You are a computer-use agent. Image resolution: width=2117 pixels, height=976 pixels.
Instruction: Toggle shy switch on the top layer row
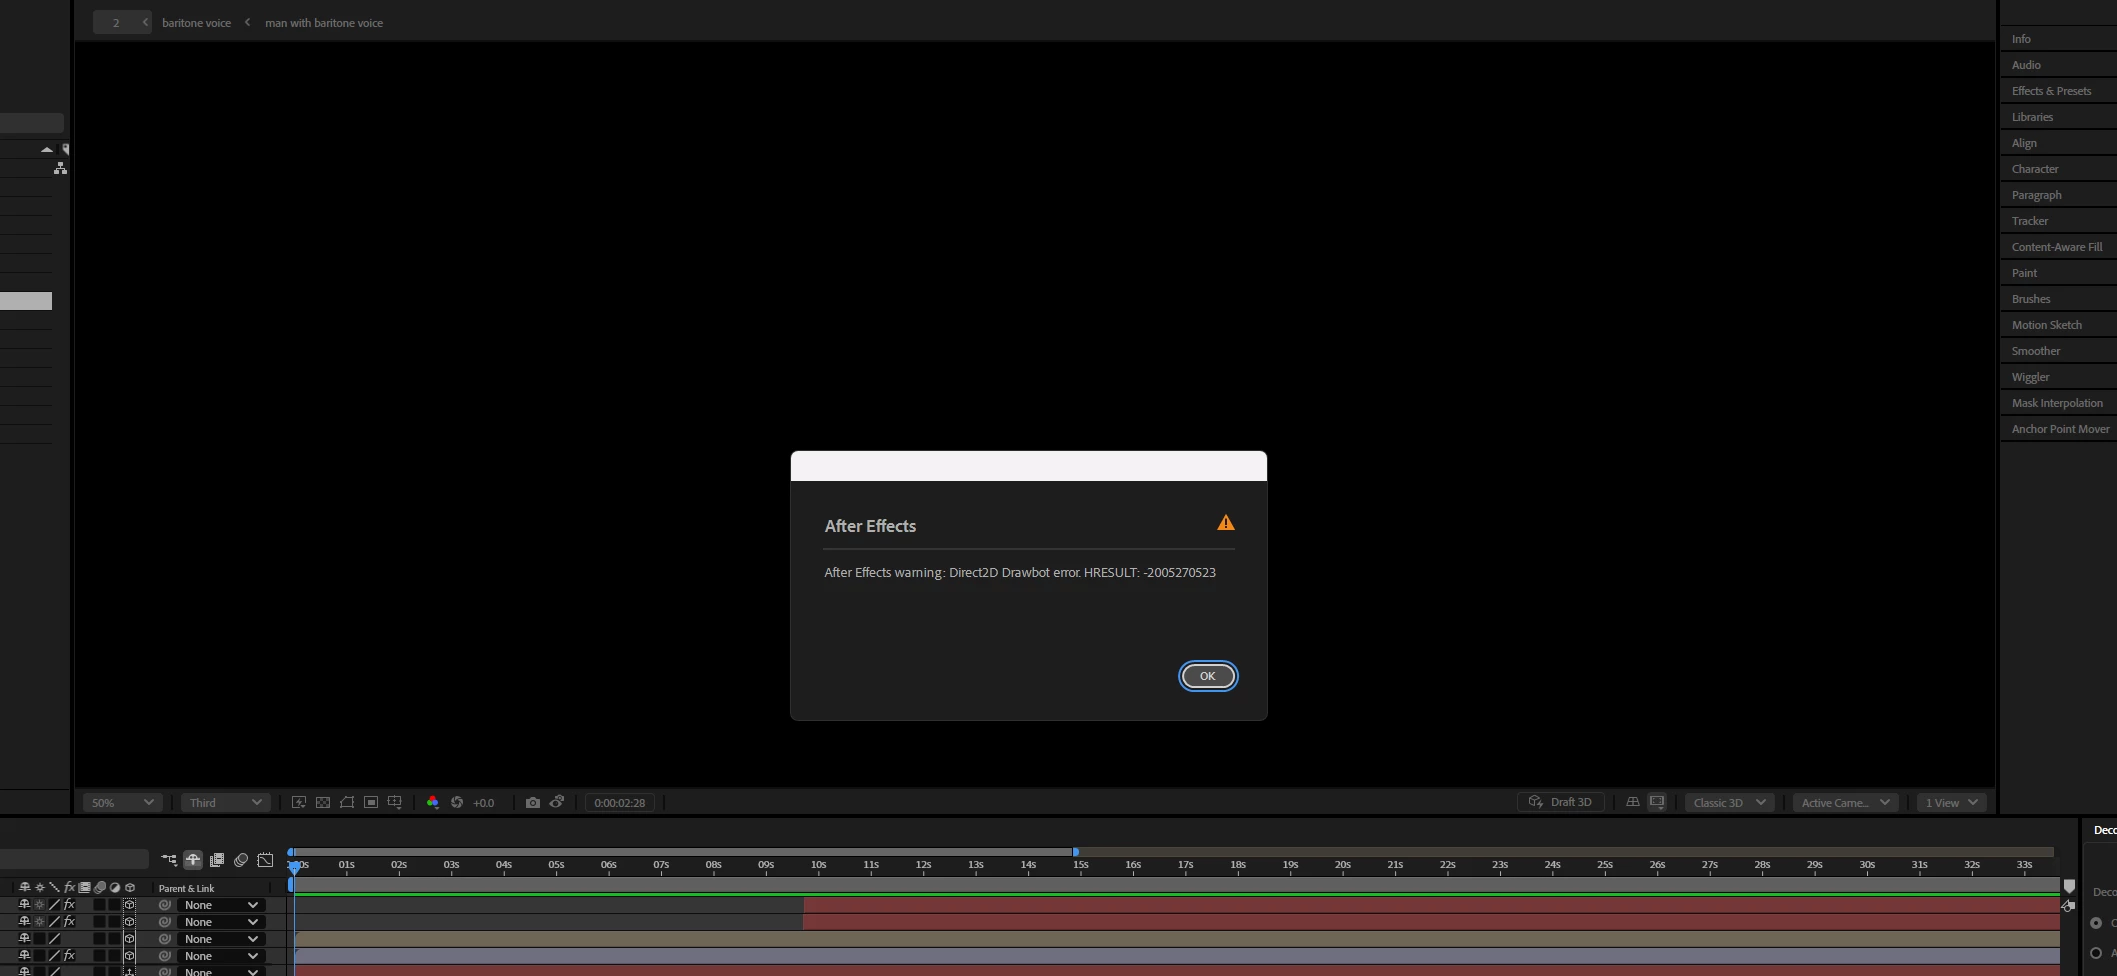[x=24, y=905]
